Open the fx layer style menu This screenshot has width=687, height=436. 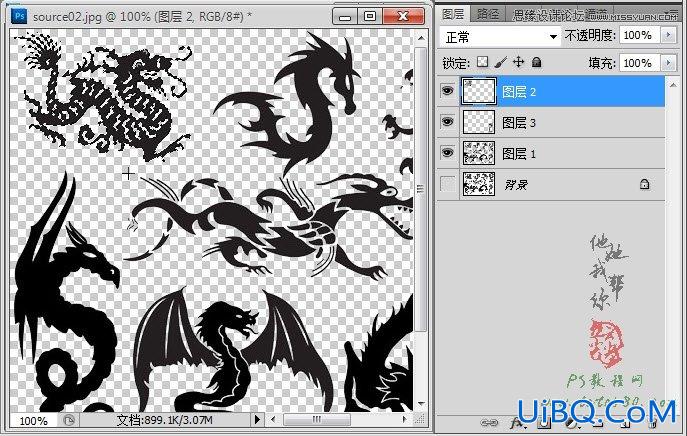[517, 423]
